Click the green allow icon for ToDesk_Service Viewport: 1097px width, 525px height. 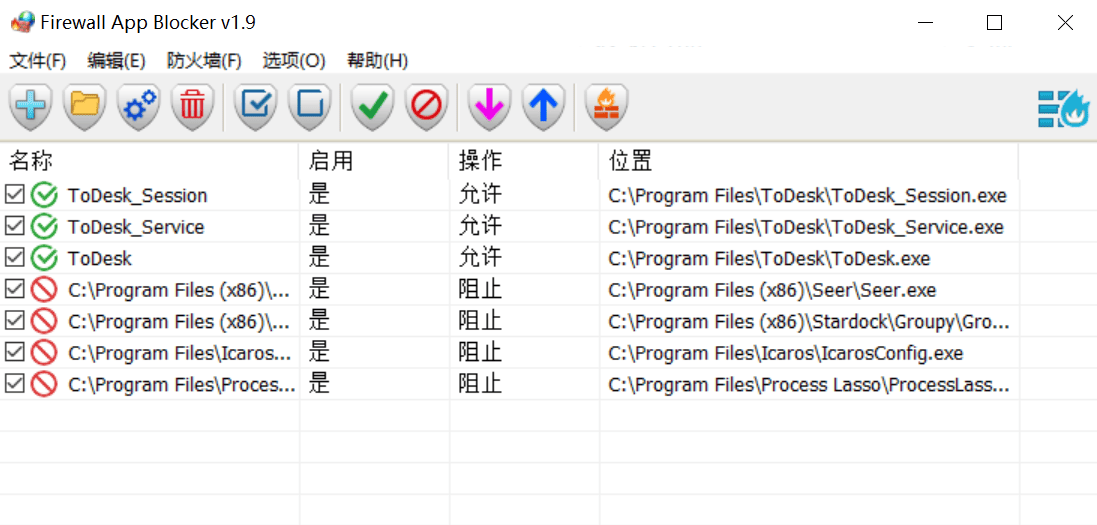[x=44, y=227]
